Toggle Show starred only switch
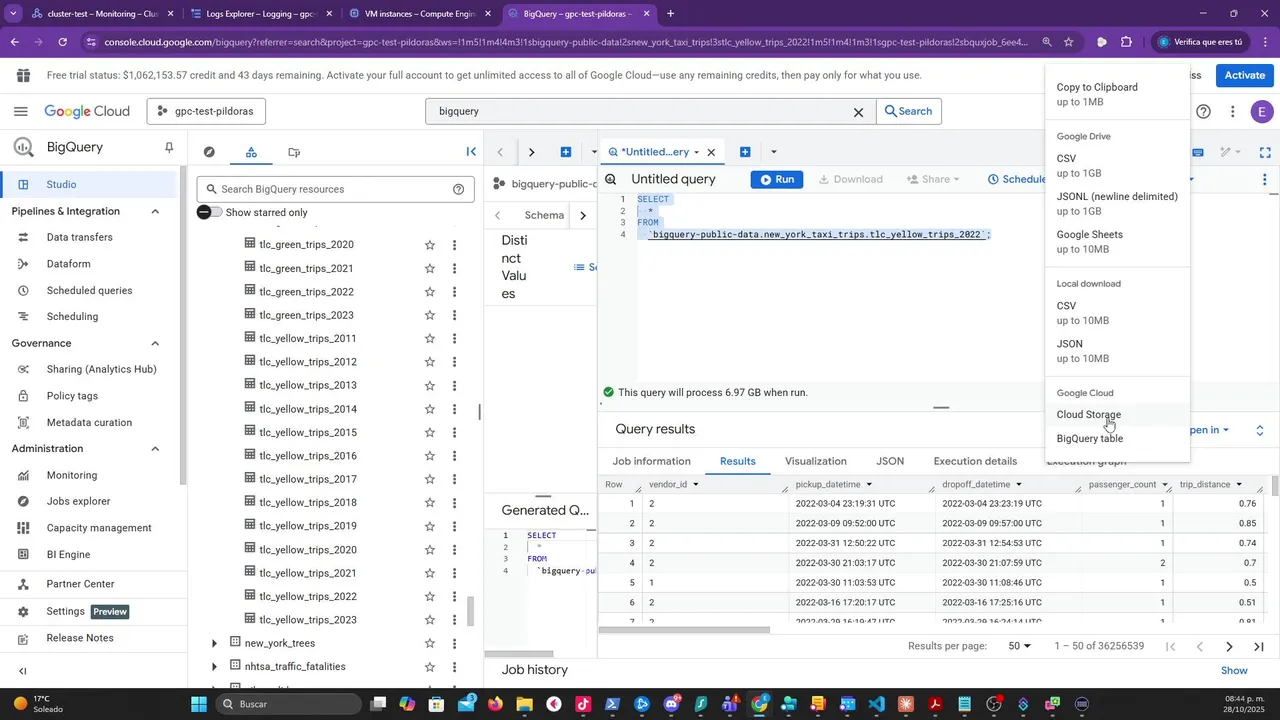 (x=209, y=212)
